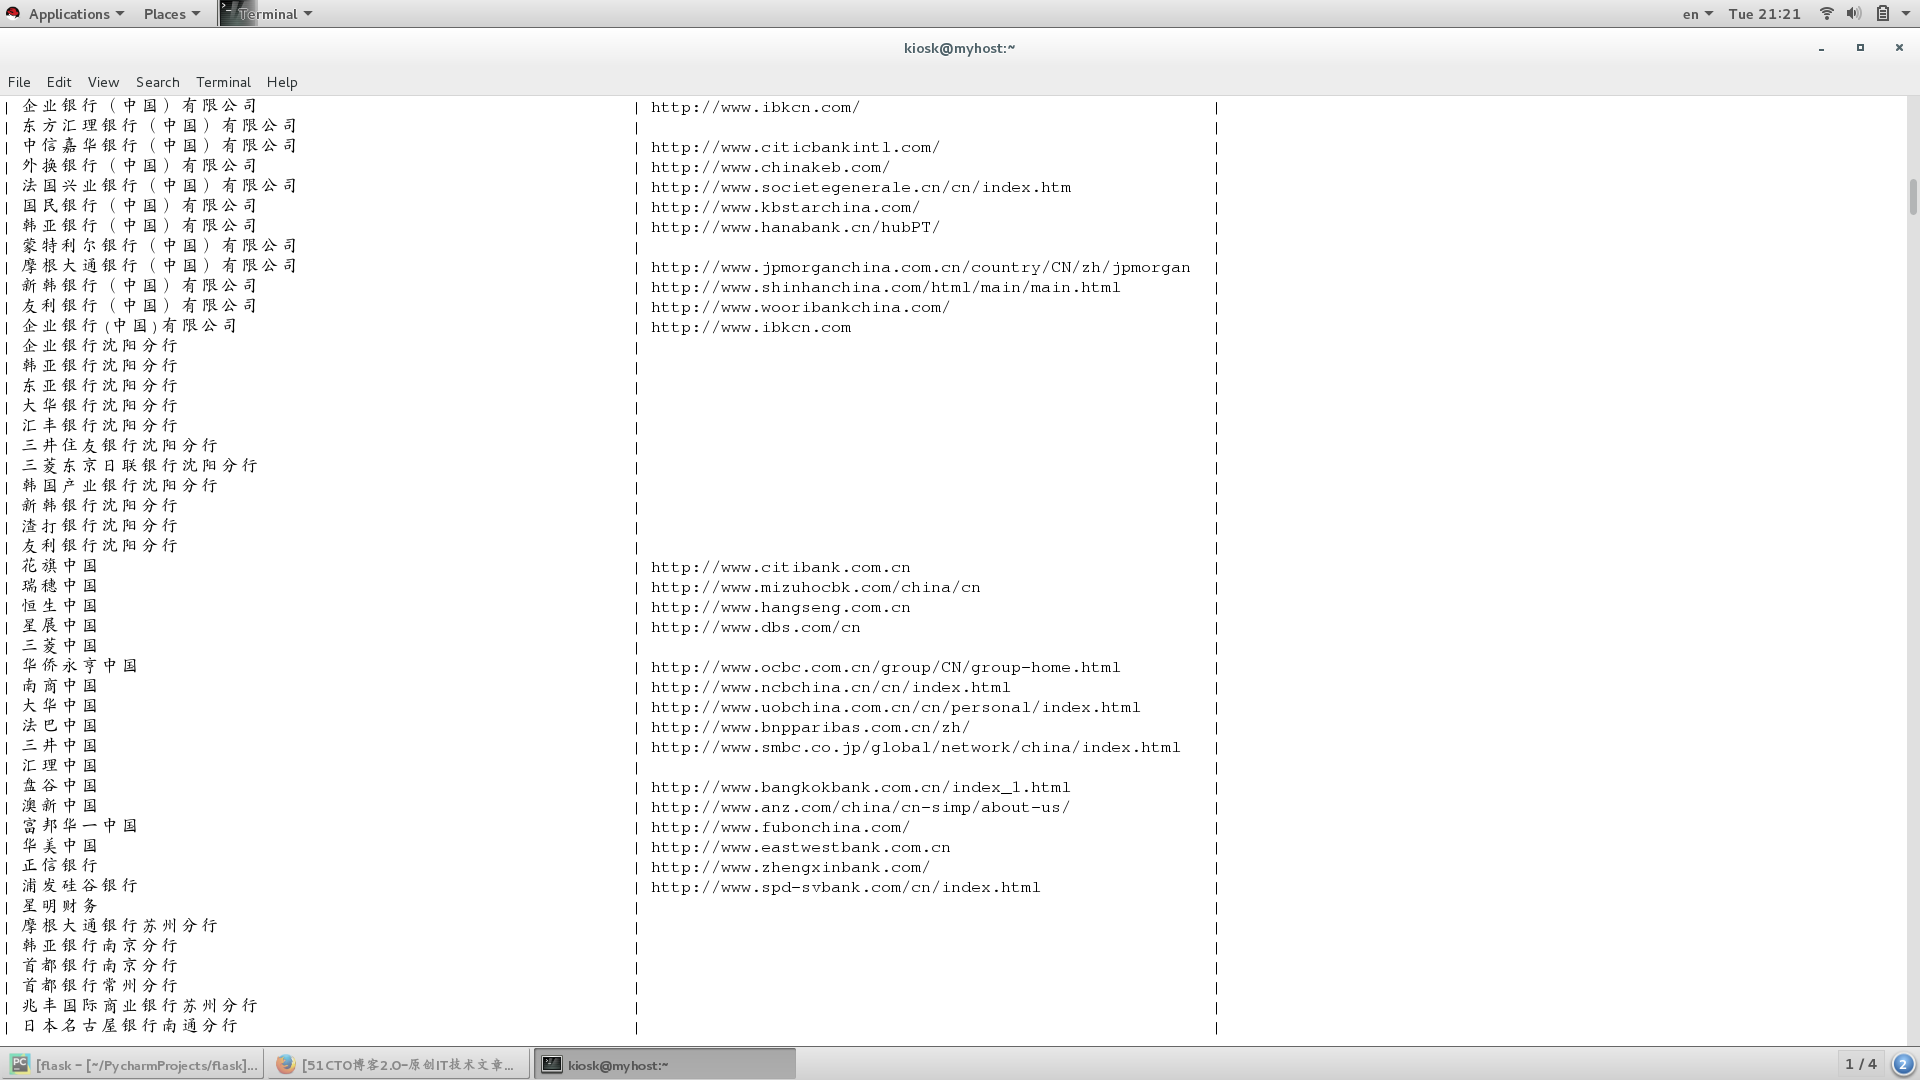Click the shinhanchina.com URL
This screenshot has width=1920, height=1080.
(885, 287)
